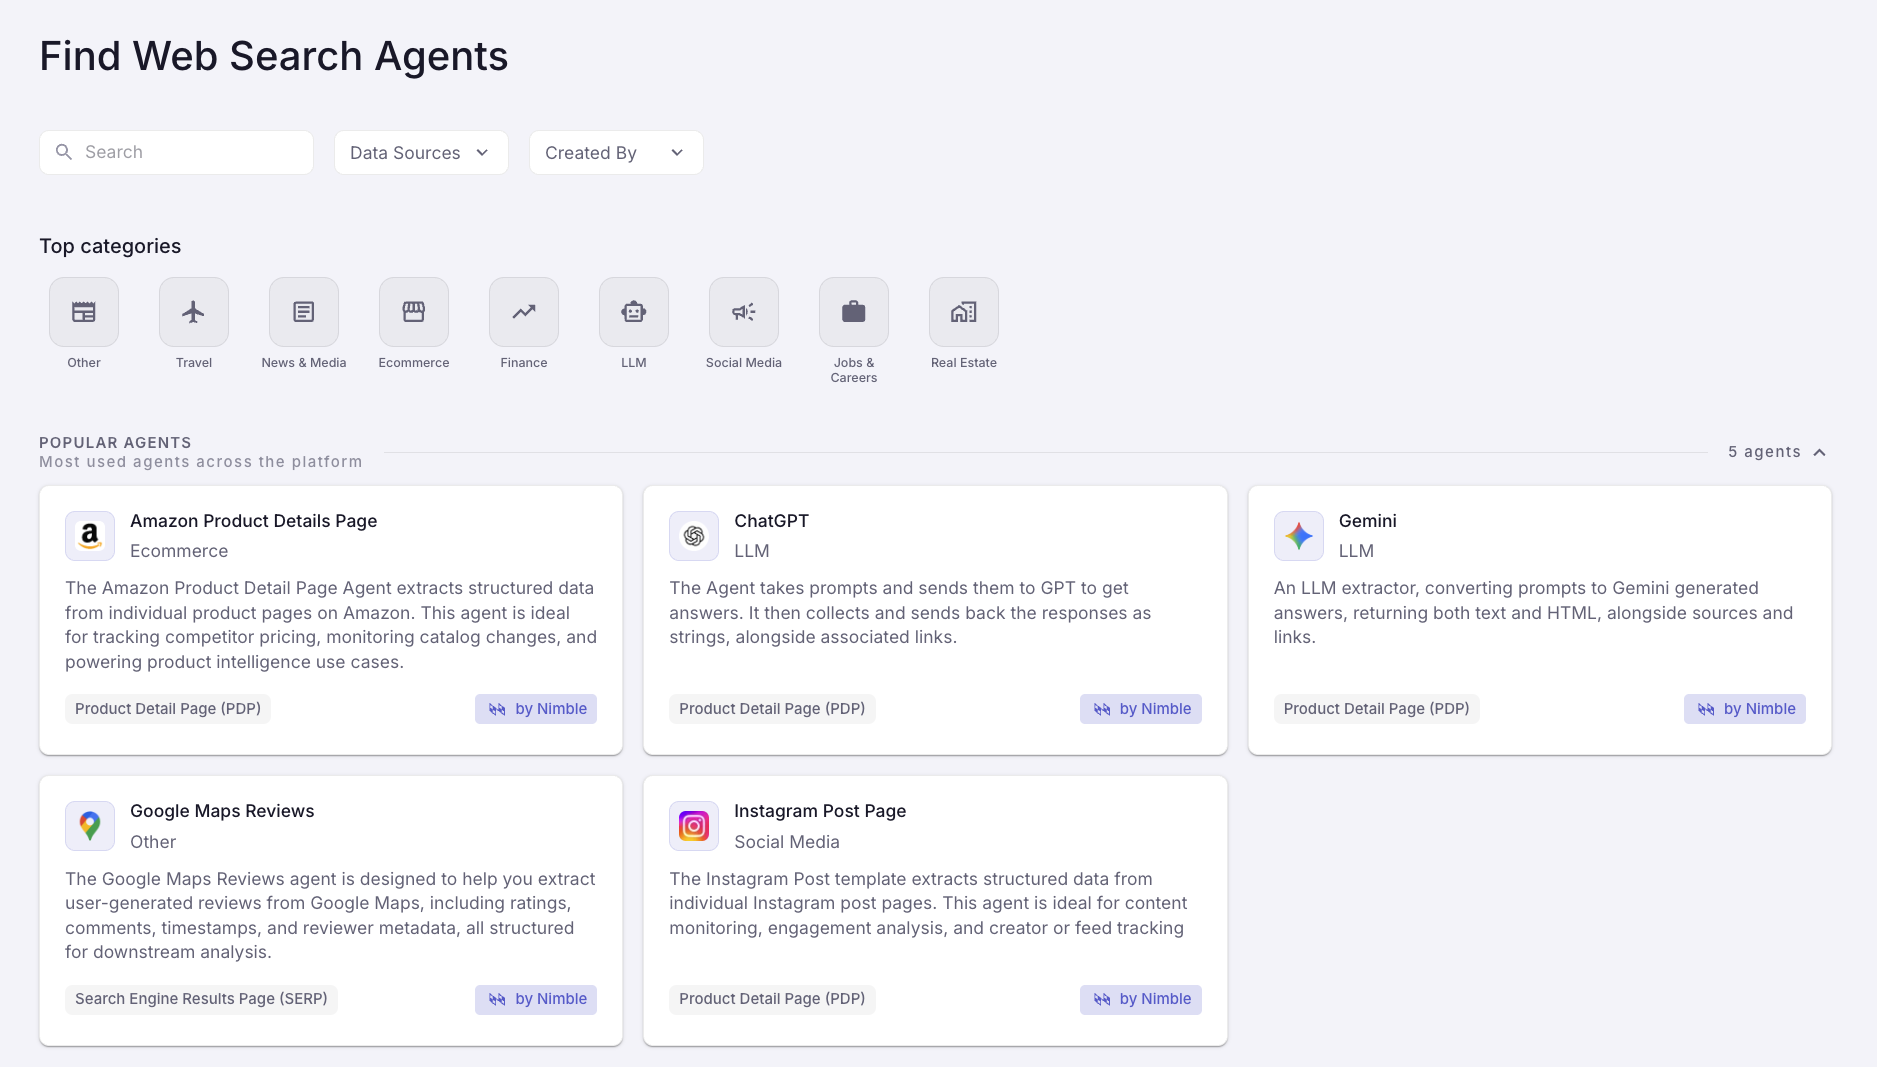Click PDP tag on Amazon card
This screenshot has width=1877, height=1067.
point(168,709)
